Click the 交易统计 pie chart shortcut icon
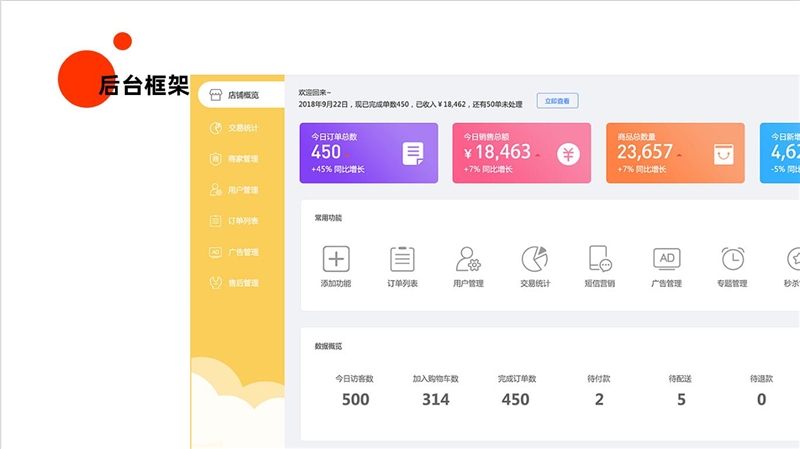 (534, 259)
